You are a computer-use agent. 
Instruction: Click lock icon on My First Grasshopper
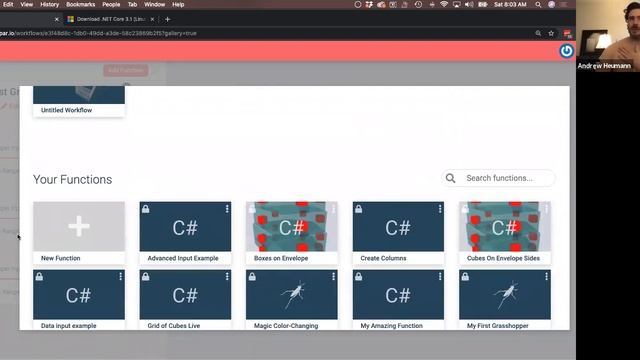(x=465, y=277)
